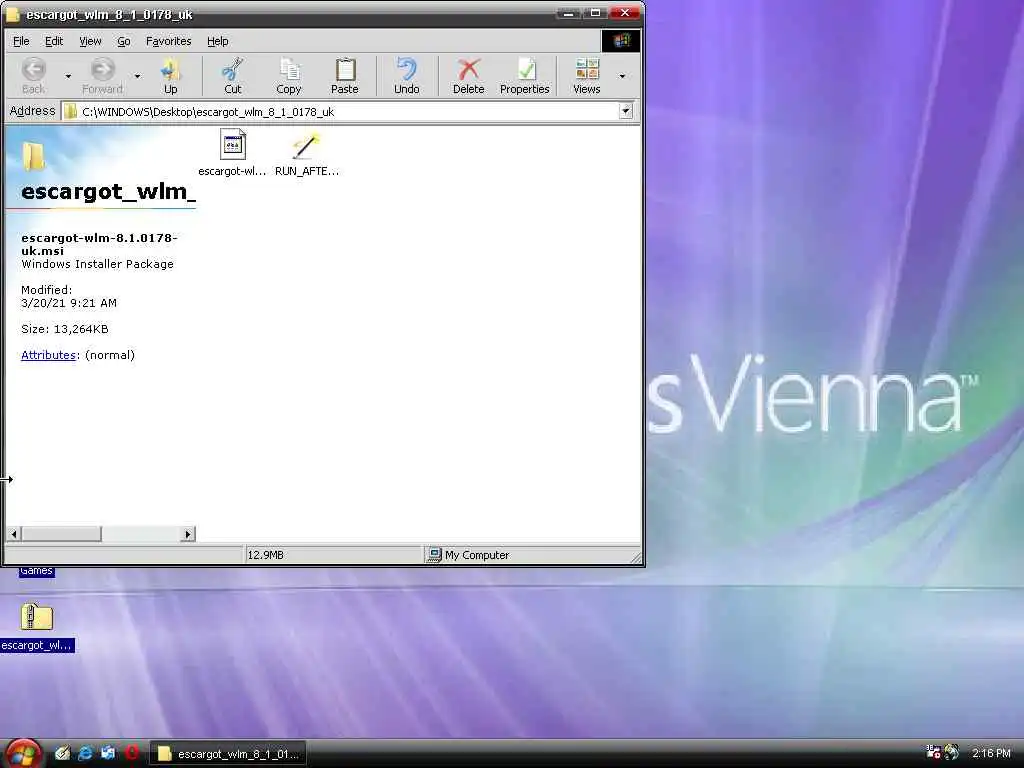
Task: Click the globe system tray icon
Action: (952, 752)
